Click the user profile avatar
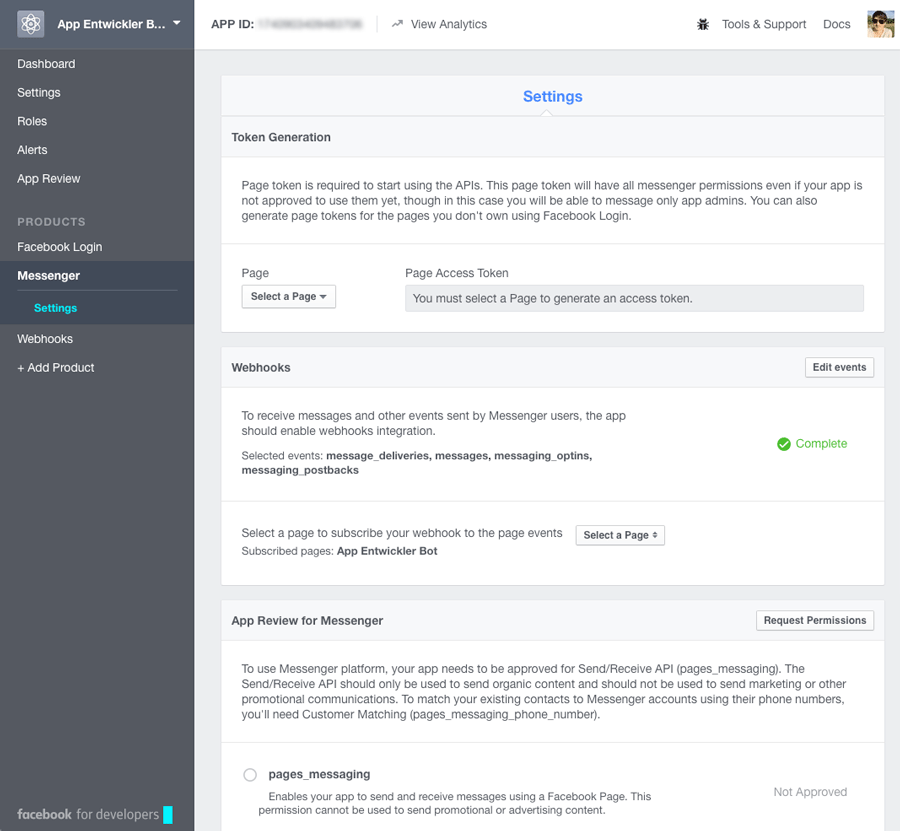The width and height of the screenshot is (900, 831). click(880, 24)
